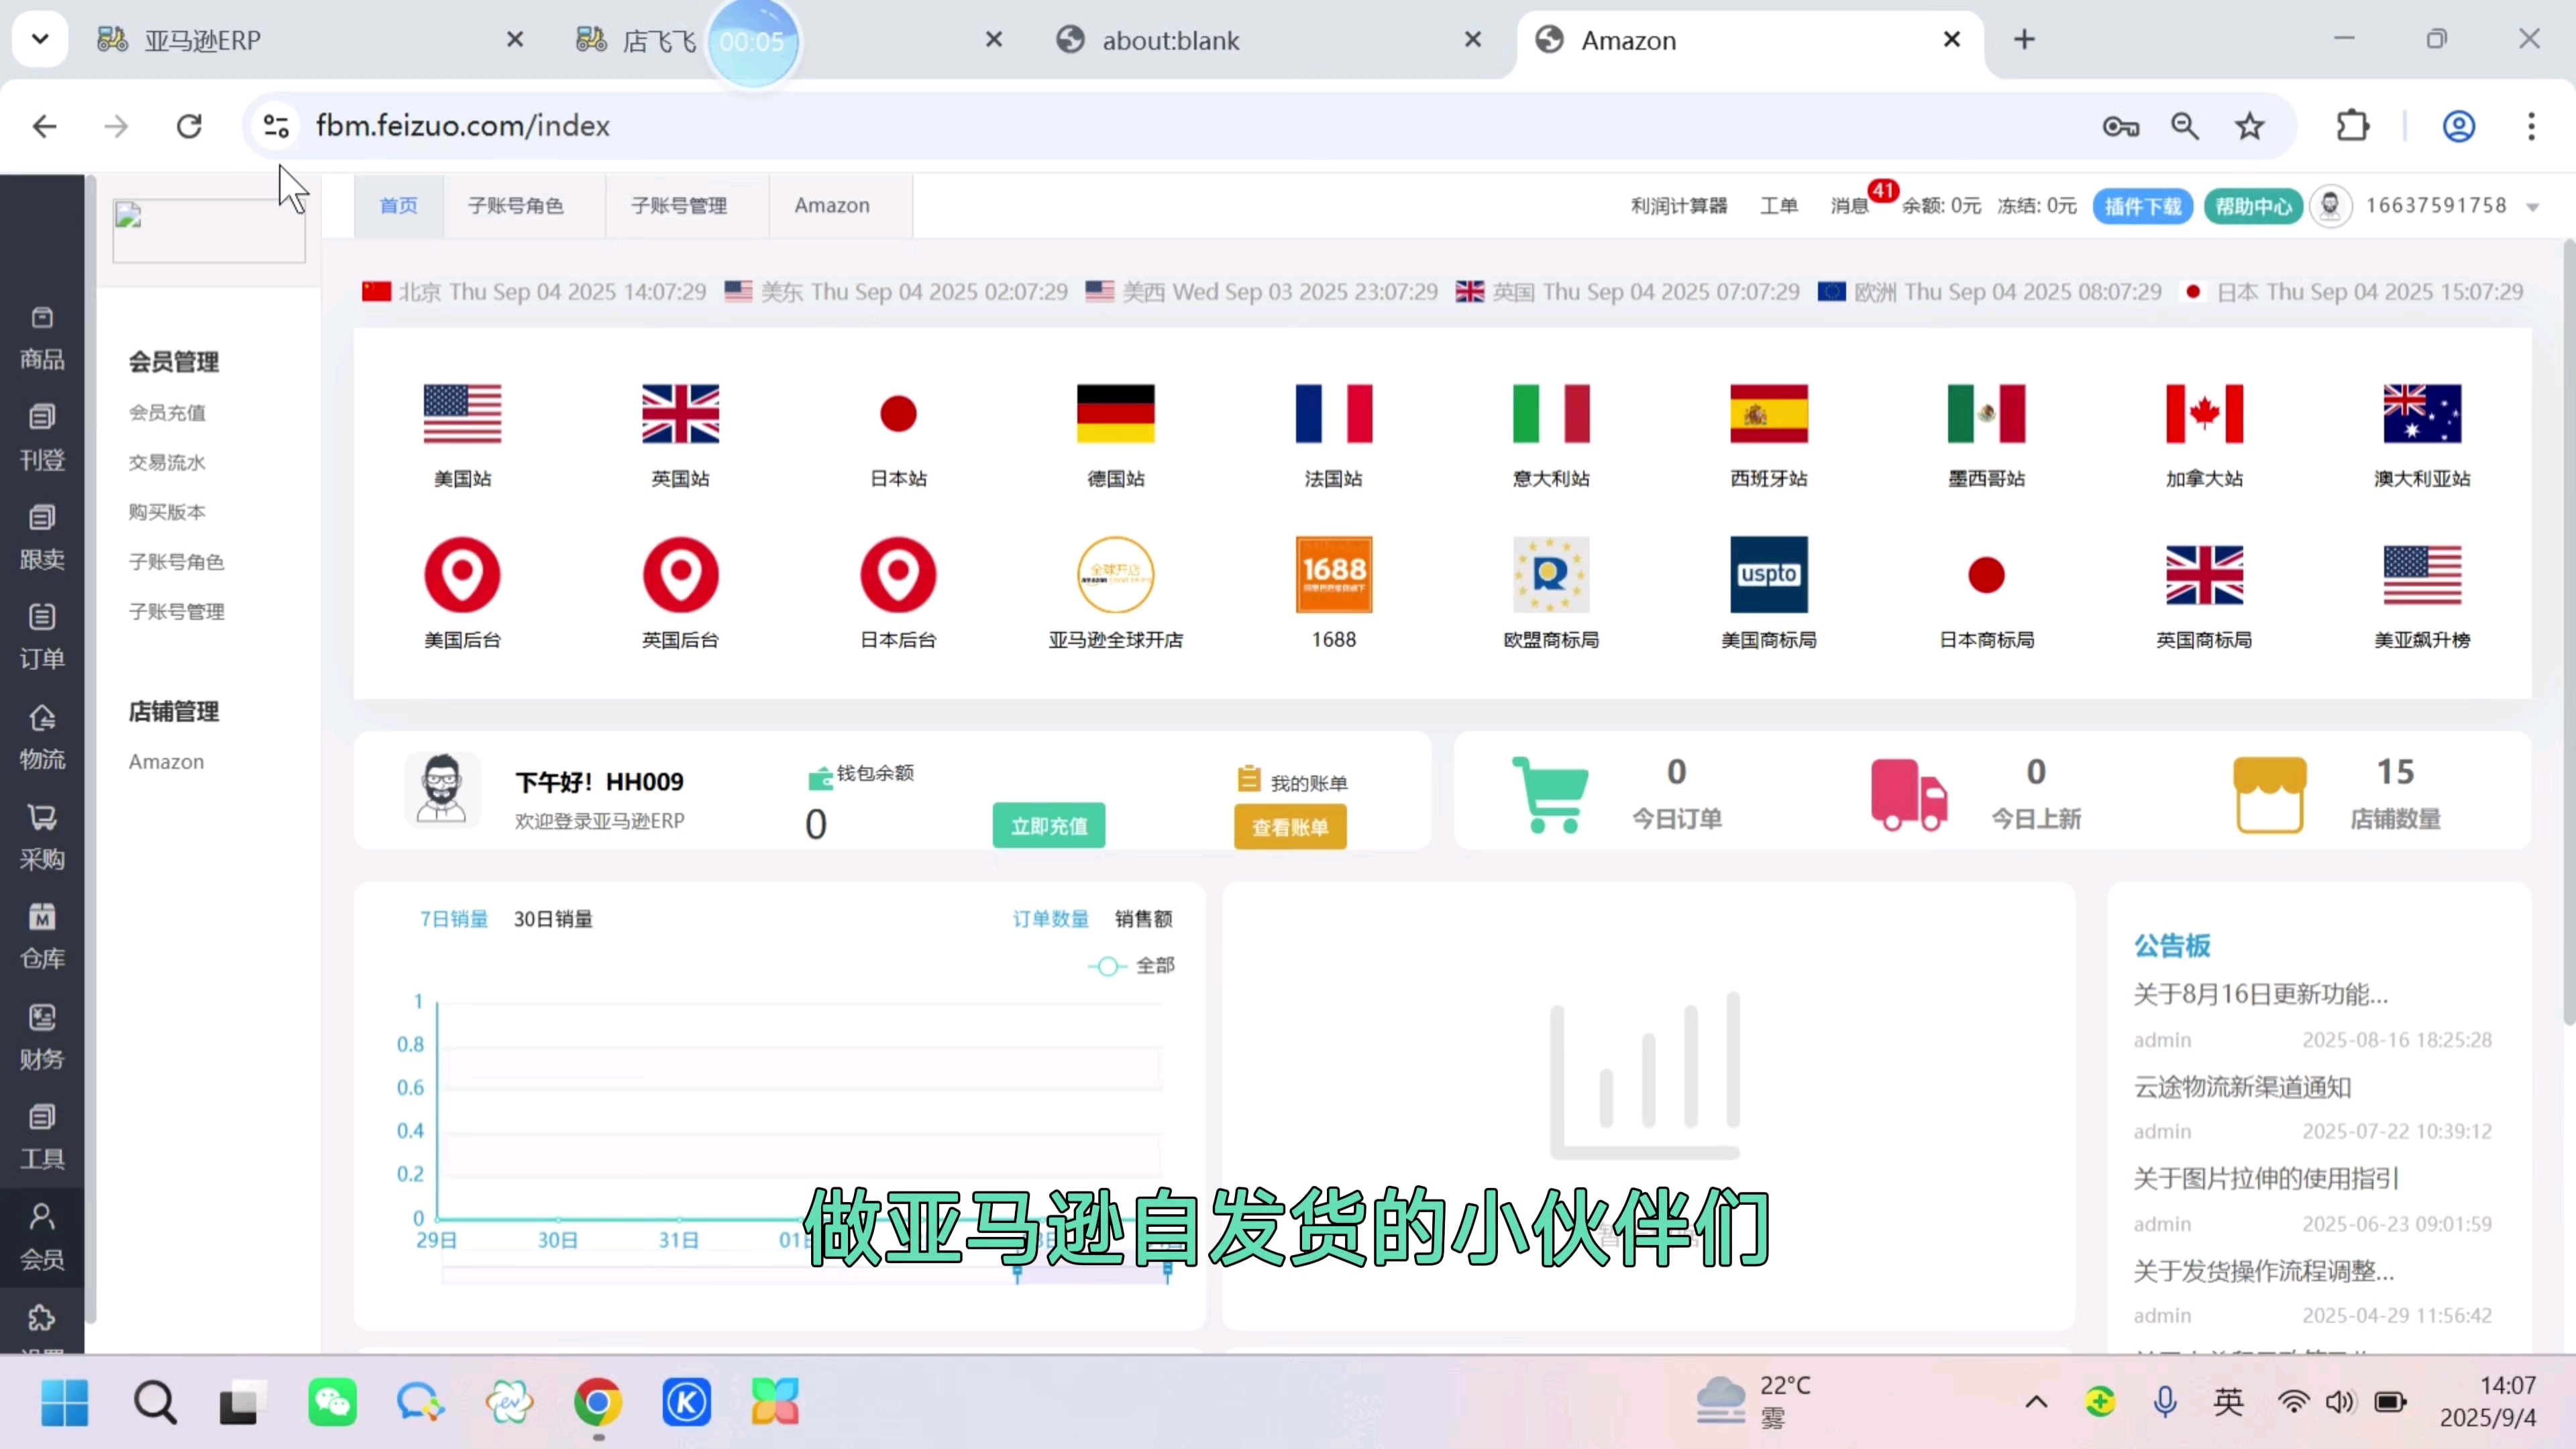
Task: Toggle chart to 销售额
Action: (1143, 919)
